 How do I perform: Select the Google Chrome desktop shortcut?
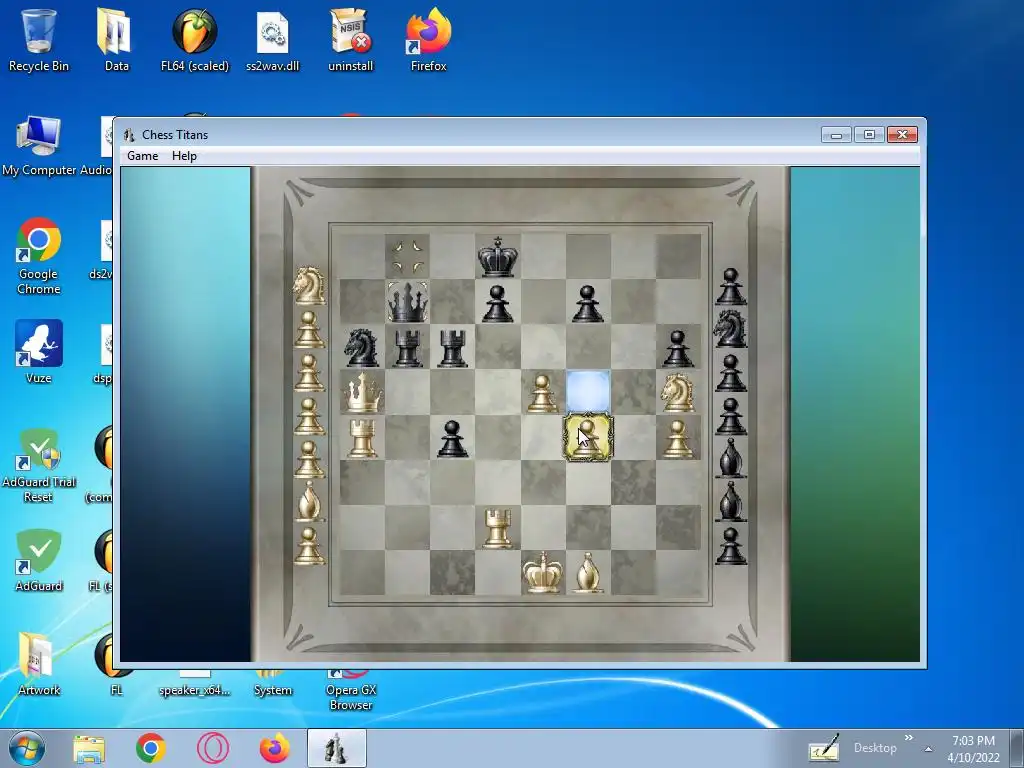[x=39, y=256]
